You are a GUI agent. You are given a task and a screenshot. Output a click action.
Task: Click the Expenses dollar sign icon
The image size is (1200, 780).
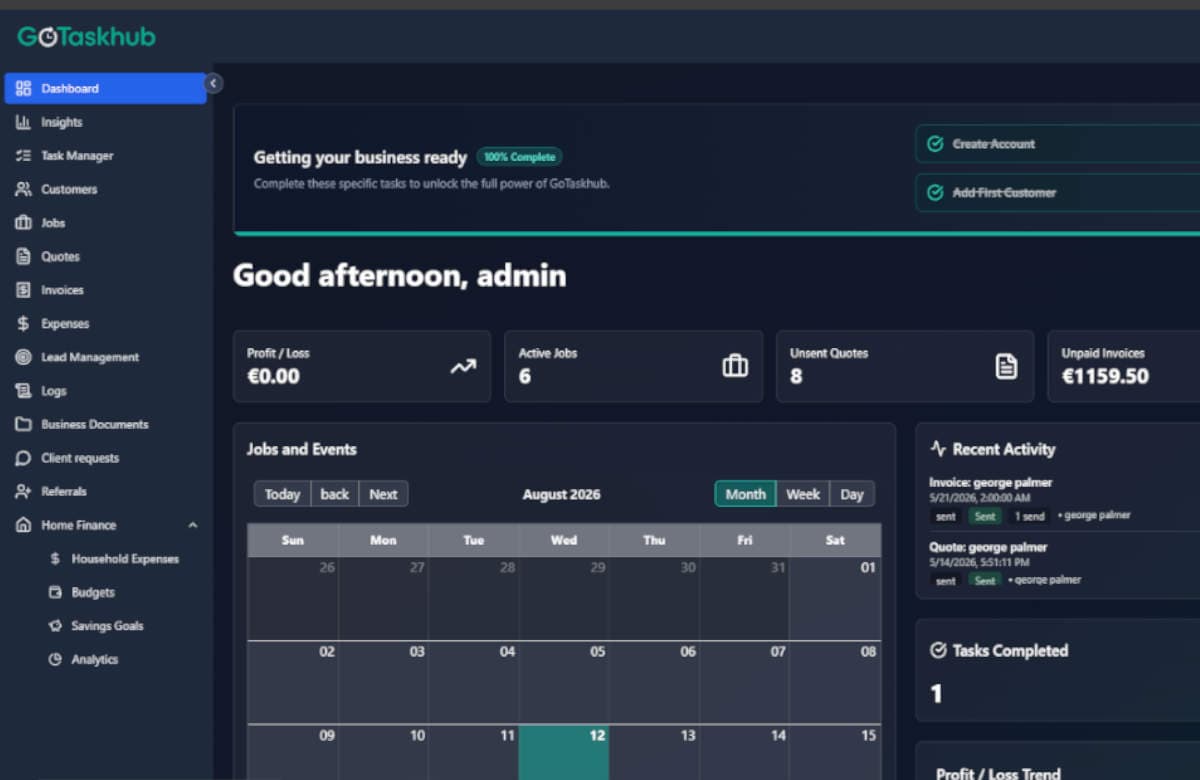click(23, 324)
